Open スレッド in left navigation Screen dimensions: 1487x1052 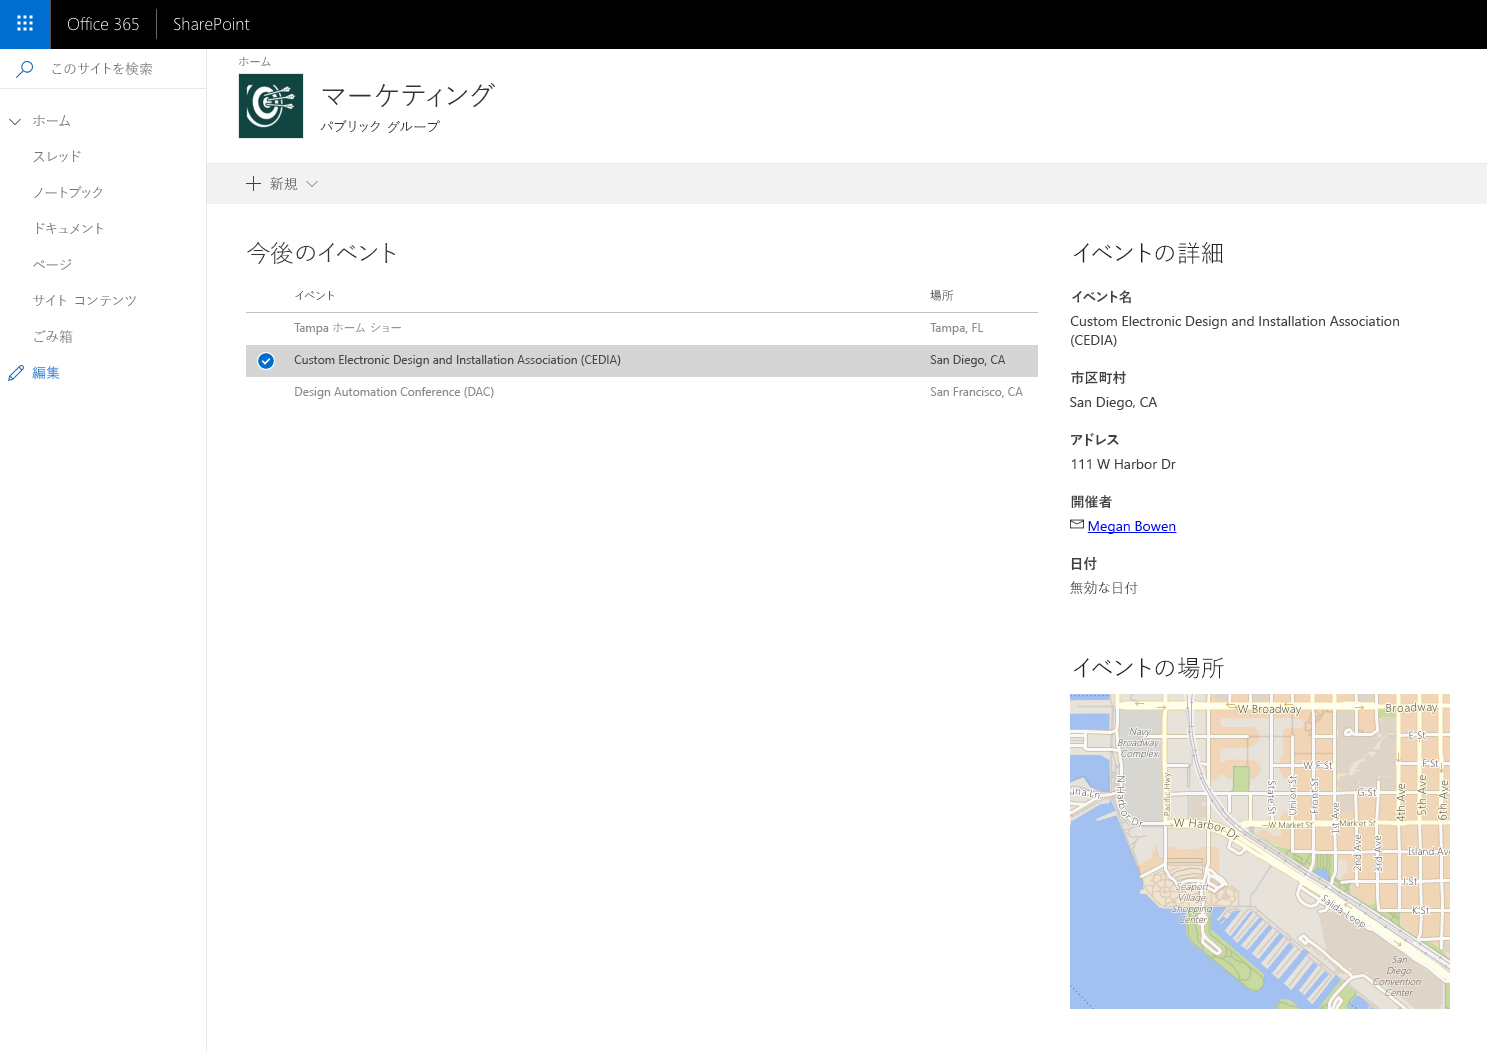[x=57, y=157]
